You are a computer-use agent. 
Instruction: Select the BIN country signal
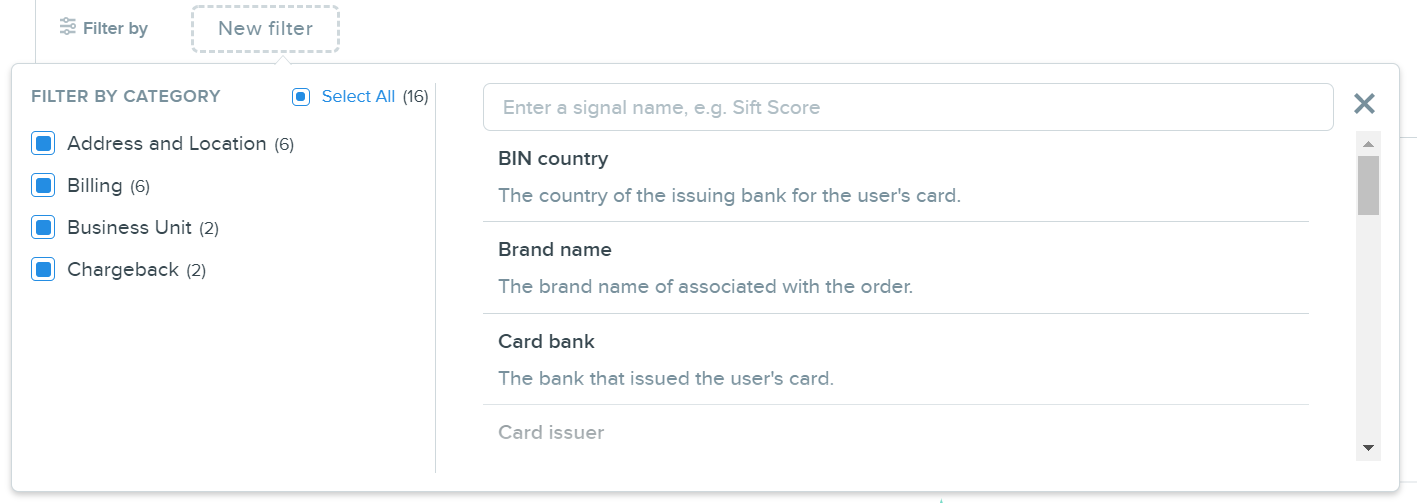click(x=896, y=177)
